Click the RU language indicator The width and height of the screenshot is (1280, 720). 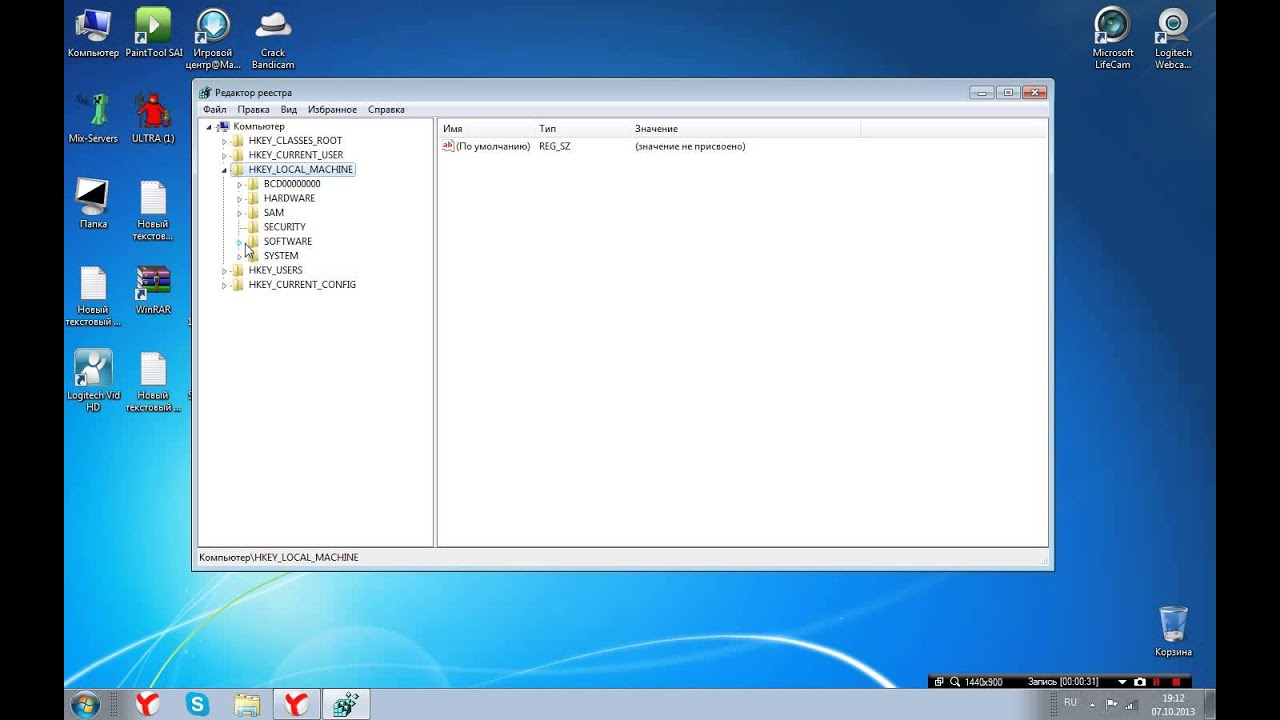pos(1070,703)
